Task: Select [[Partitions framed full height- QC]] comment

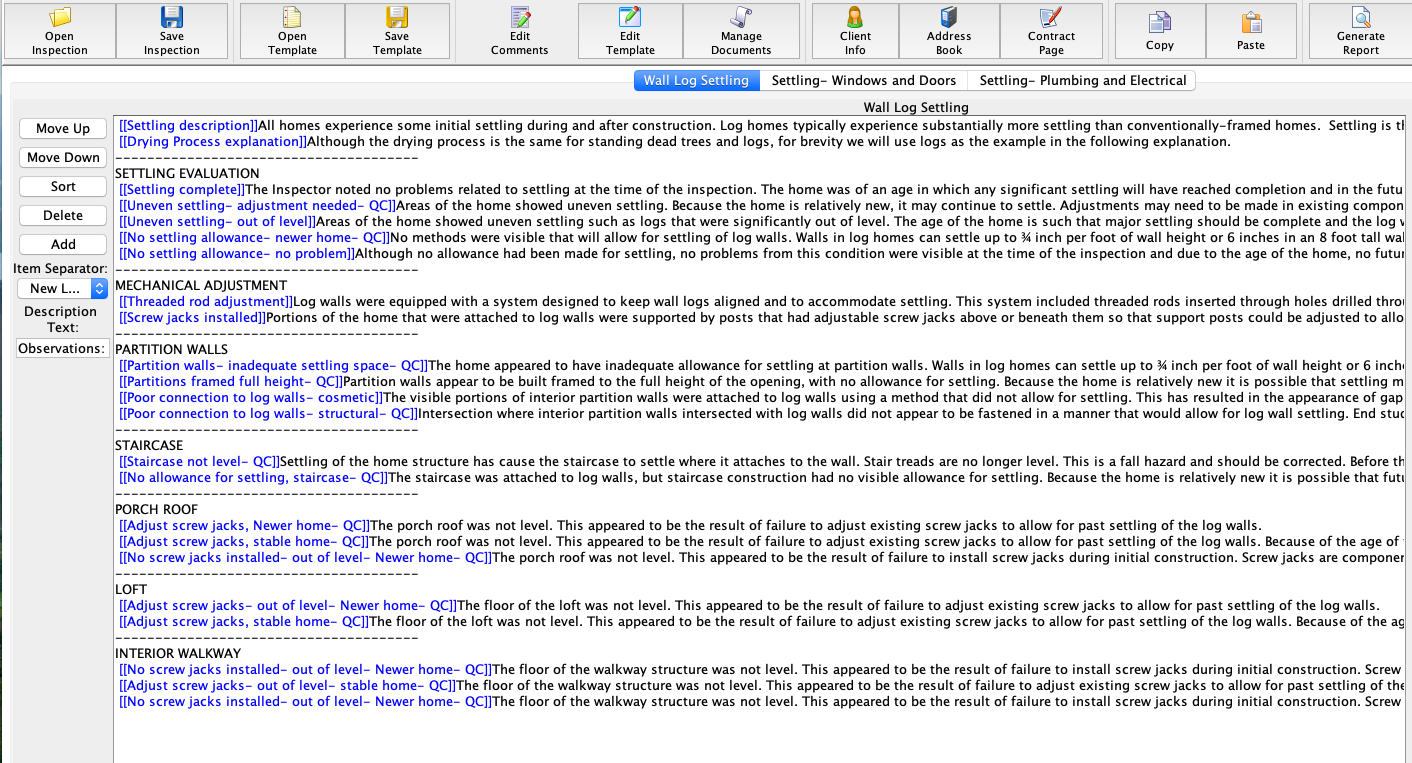Action: (231, 381)
